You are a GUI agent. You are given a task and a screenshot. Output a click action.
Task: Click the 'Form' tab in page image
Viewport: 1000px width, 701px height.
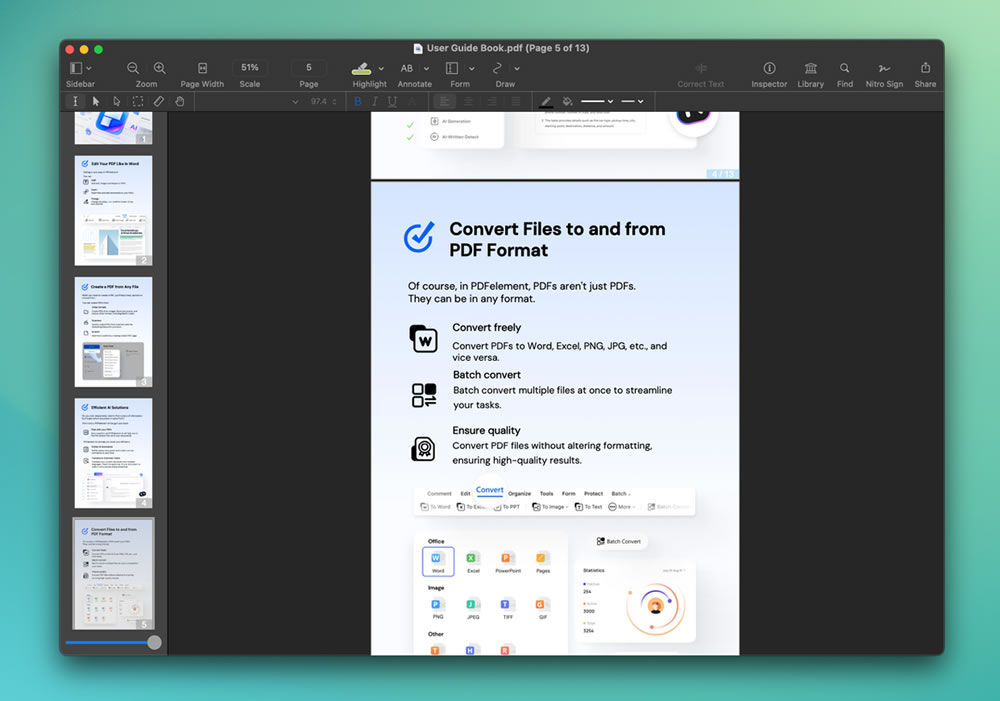click(x=568, y=494)
